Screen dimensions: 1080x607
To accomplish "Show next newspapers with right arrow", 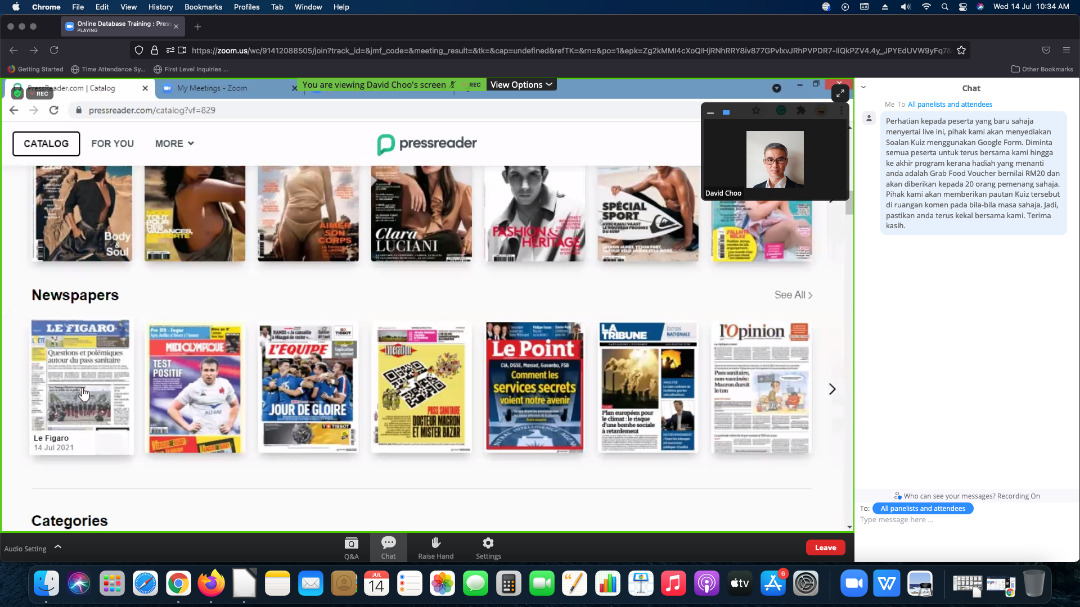I will point(832,389).
